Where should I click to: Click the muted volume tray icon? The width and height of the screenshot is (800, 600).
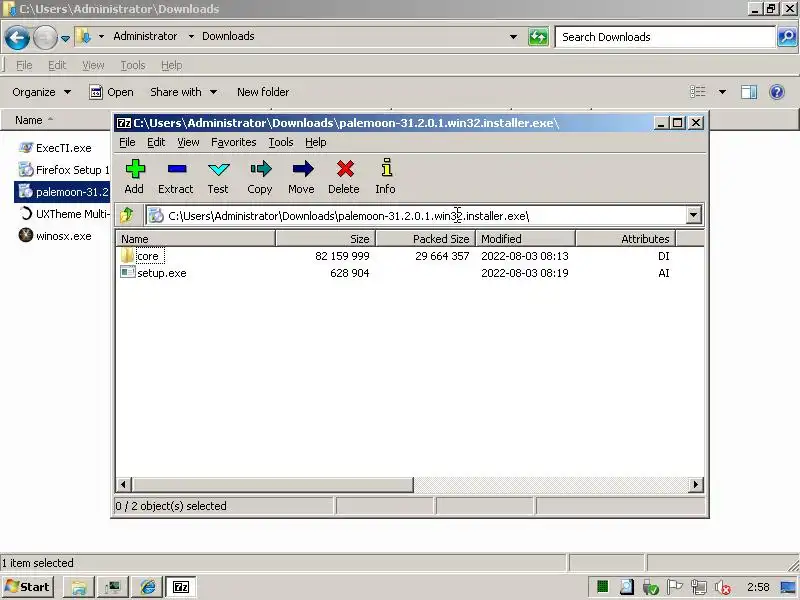pyautogui.click(x=722, y=587)
